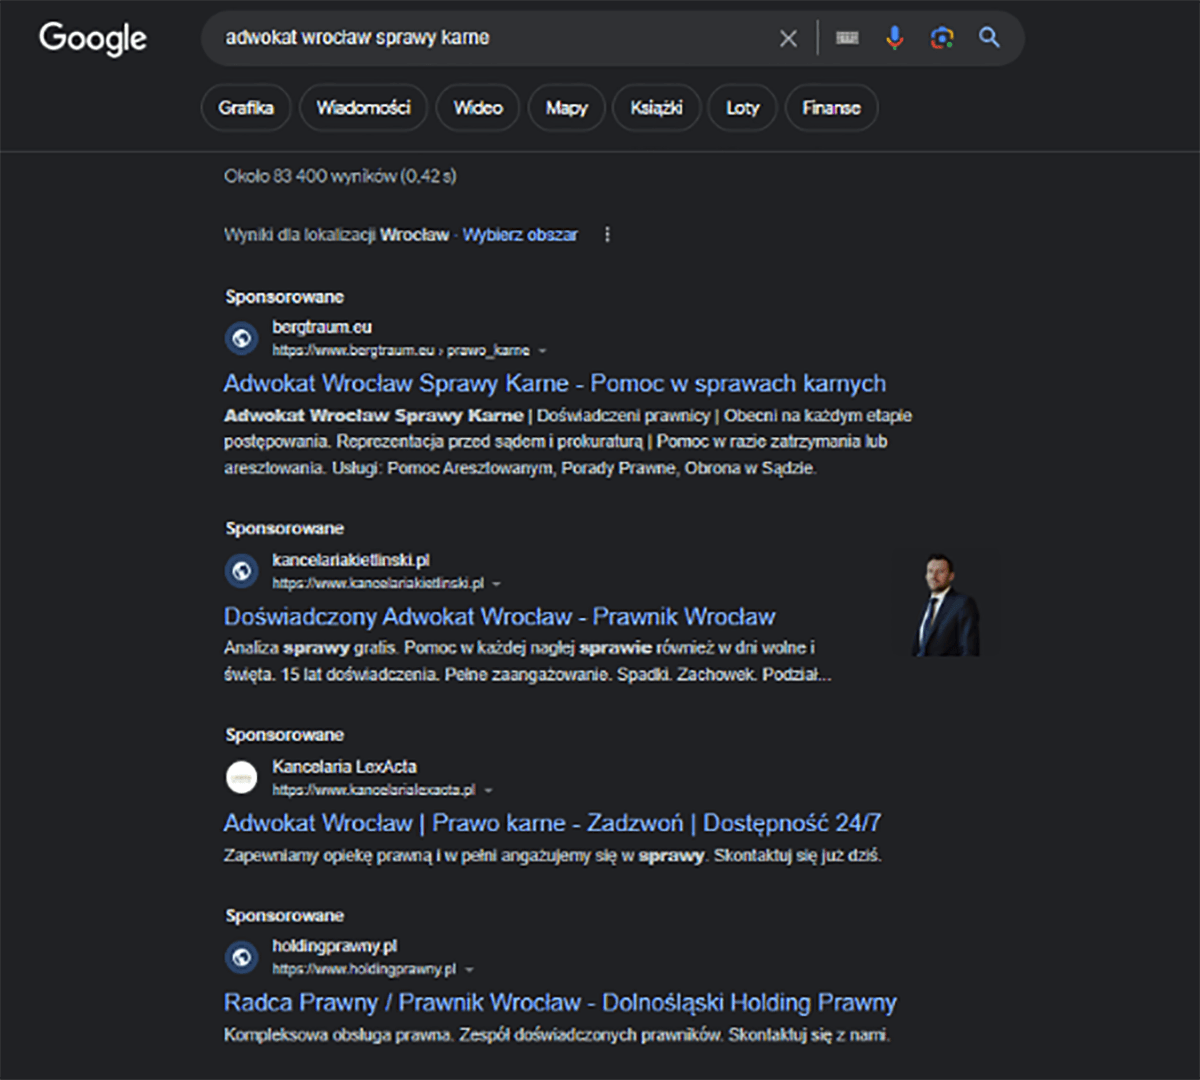
Task: Click the magnifying glass search icon
Action: point(989,37)
